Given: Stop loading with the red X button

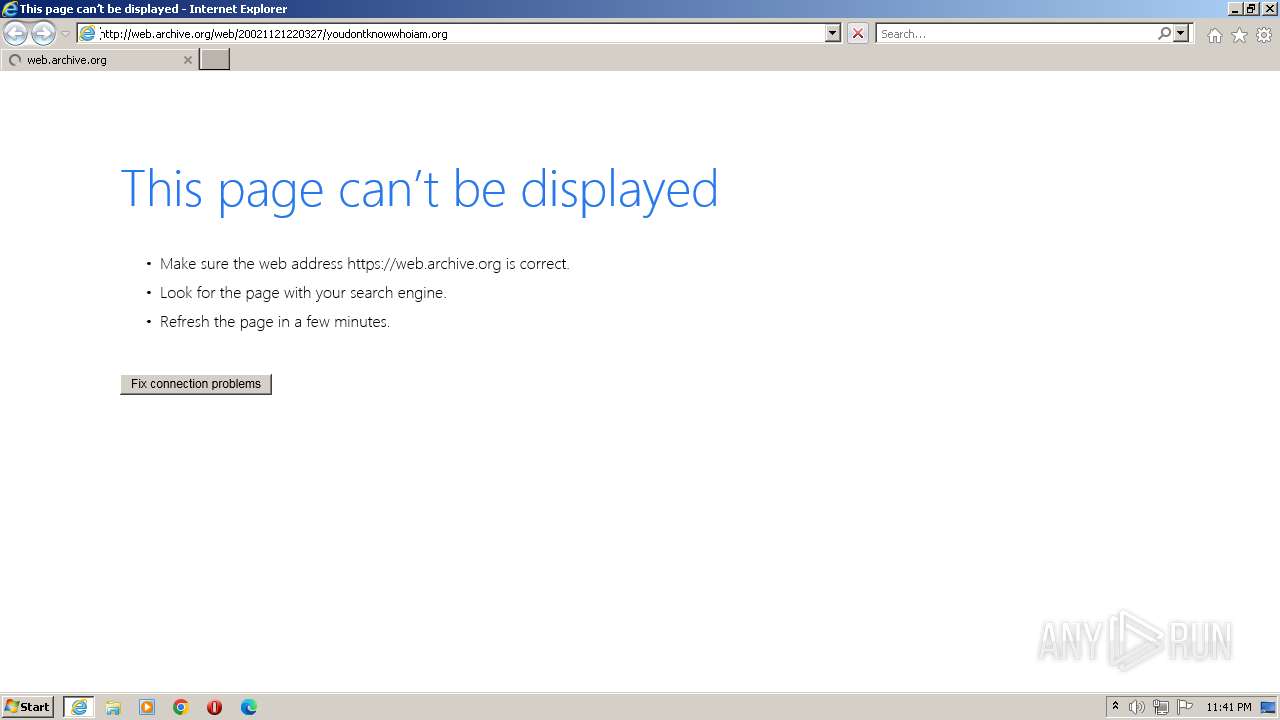Looking at the screenshot, I should pyautogui.click(x=858, y=34).
